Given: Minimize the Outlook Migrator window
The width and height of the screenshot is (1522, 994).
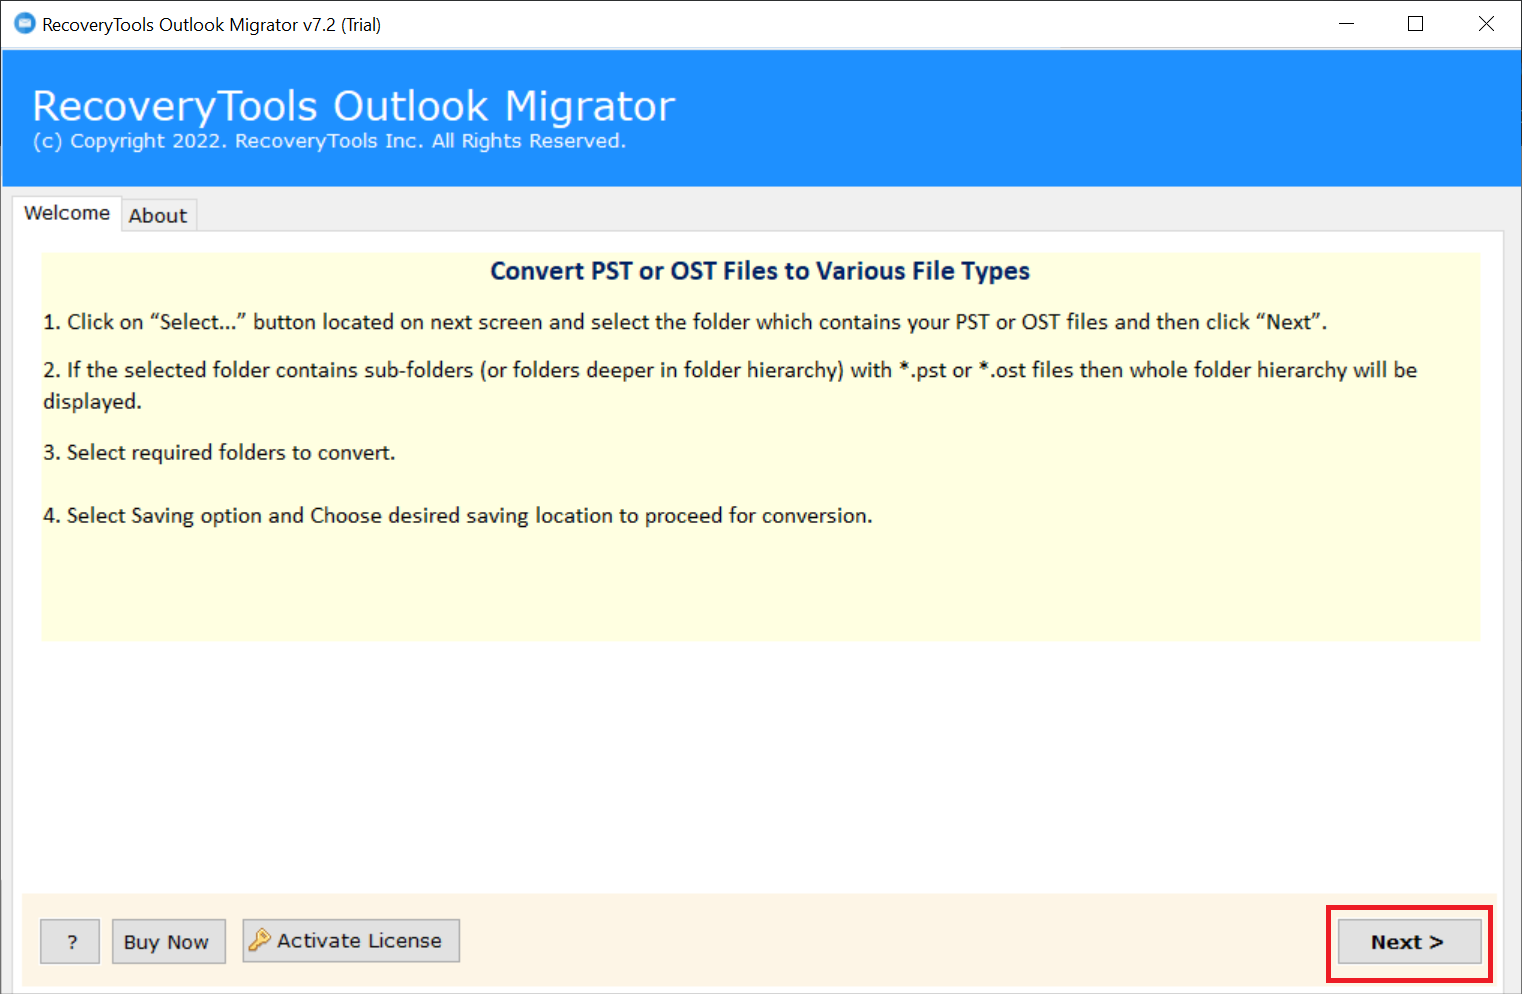Looking at the screenshot, I should tap(1347, 24).
